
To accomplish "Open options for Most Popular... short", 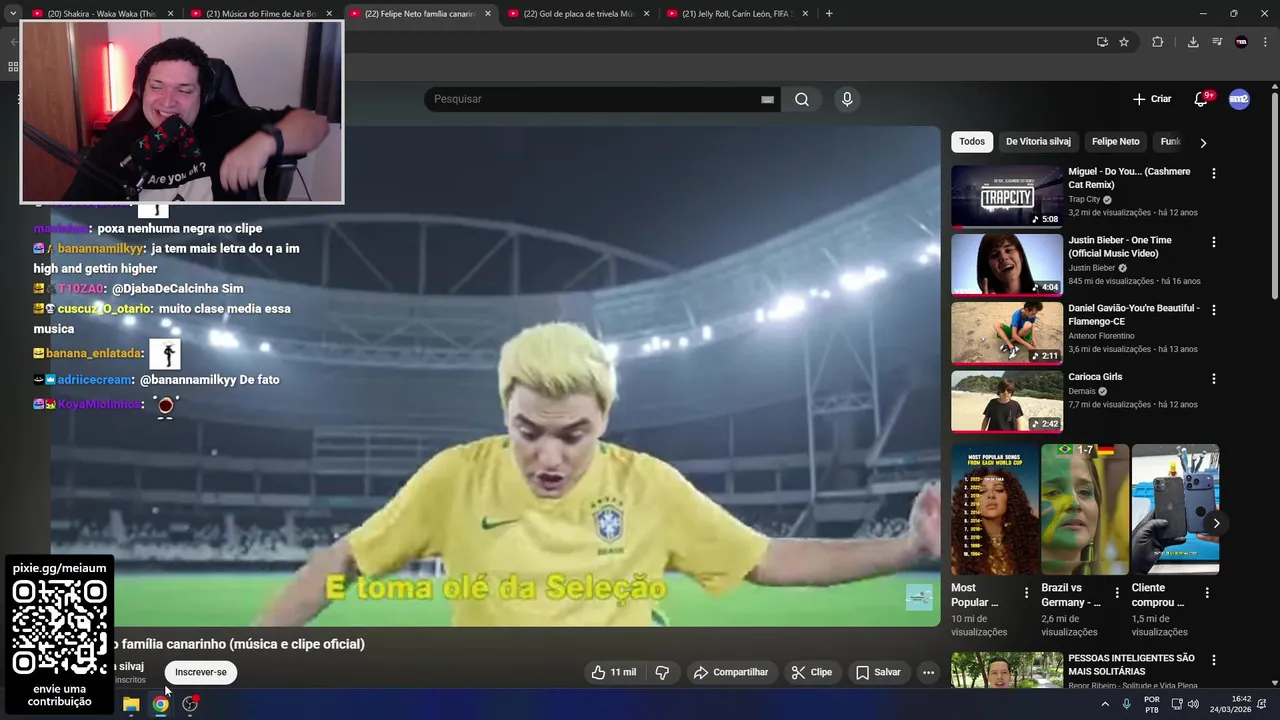I will 1026,593.
